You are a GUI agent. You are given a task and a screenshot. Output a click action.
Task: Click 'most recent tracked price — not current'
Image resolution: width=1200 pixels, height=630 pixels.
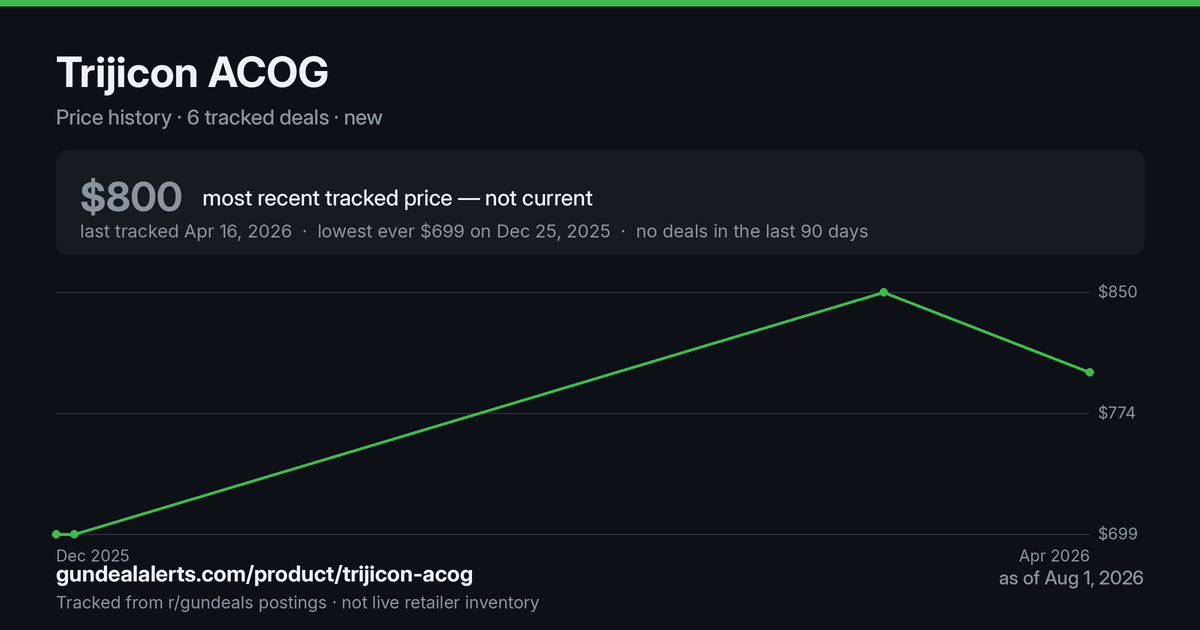tap(397, 198)
